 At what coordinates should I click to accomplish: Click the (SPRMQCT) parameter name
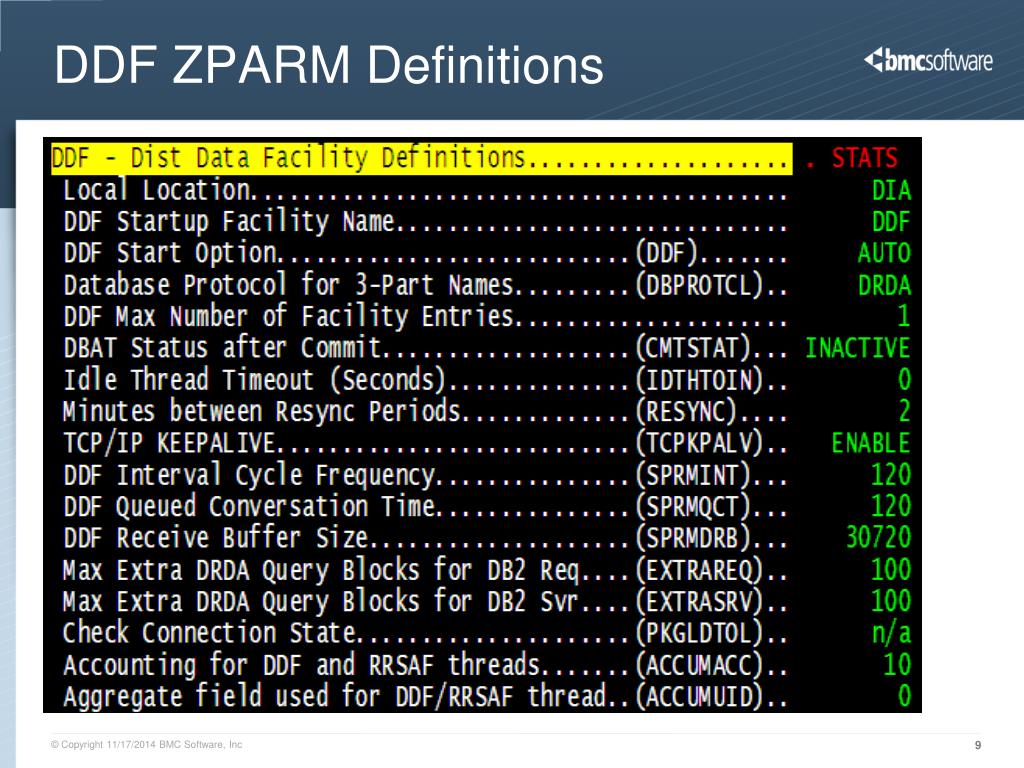point(693,506)
